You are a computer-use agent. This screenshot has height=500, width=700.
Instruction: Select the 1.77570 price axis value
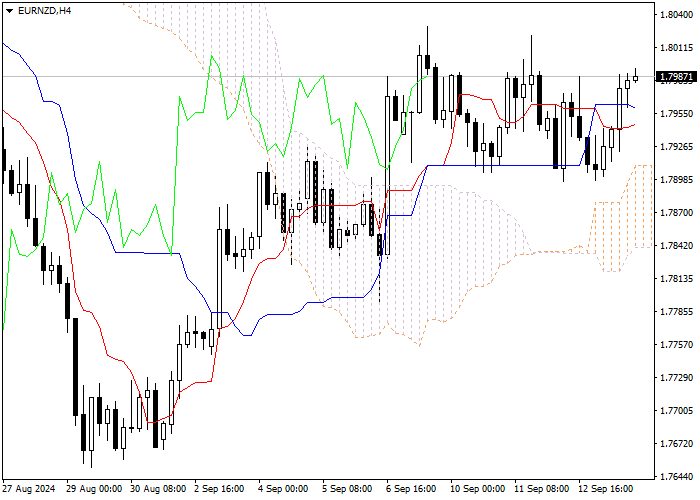pos(676,345)
